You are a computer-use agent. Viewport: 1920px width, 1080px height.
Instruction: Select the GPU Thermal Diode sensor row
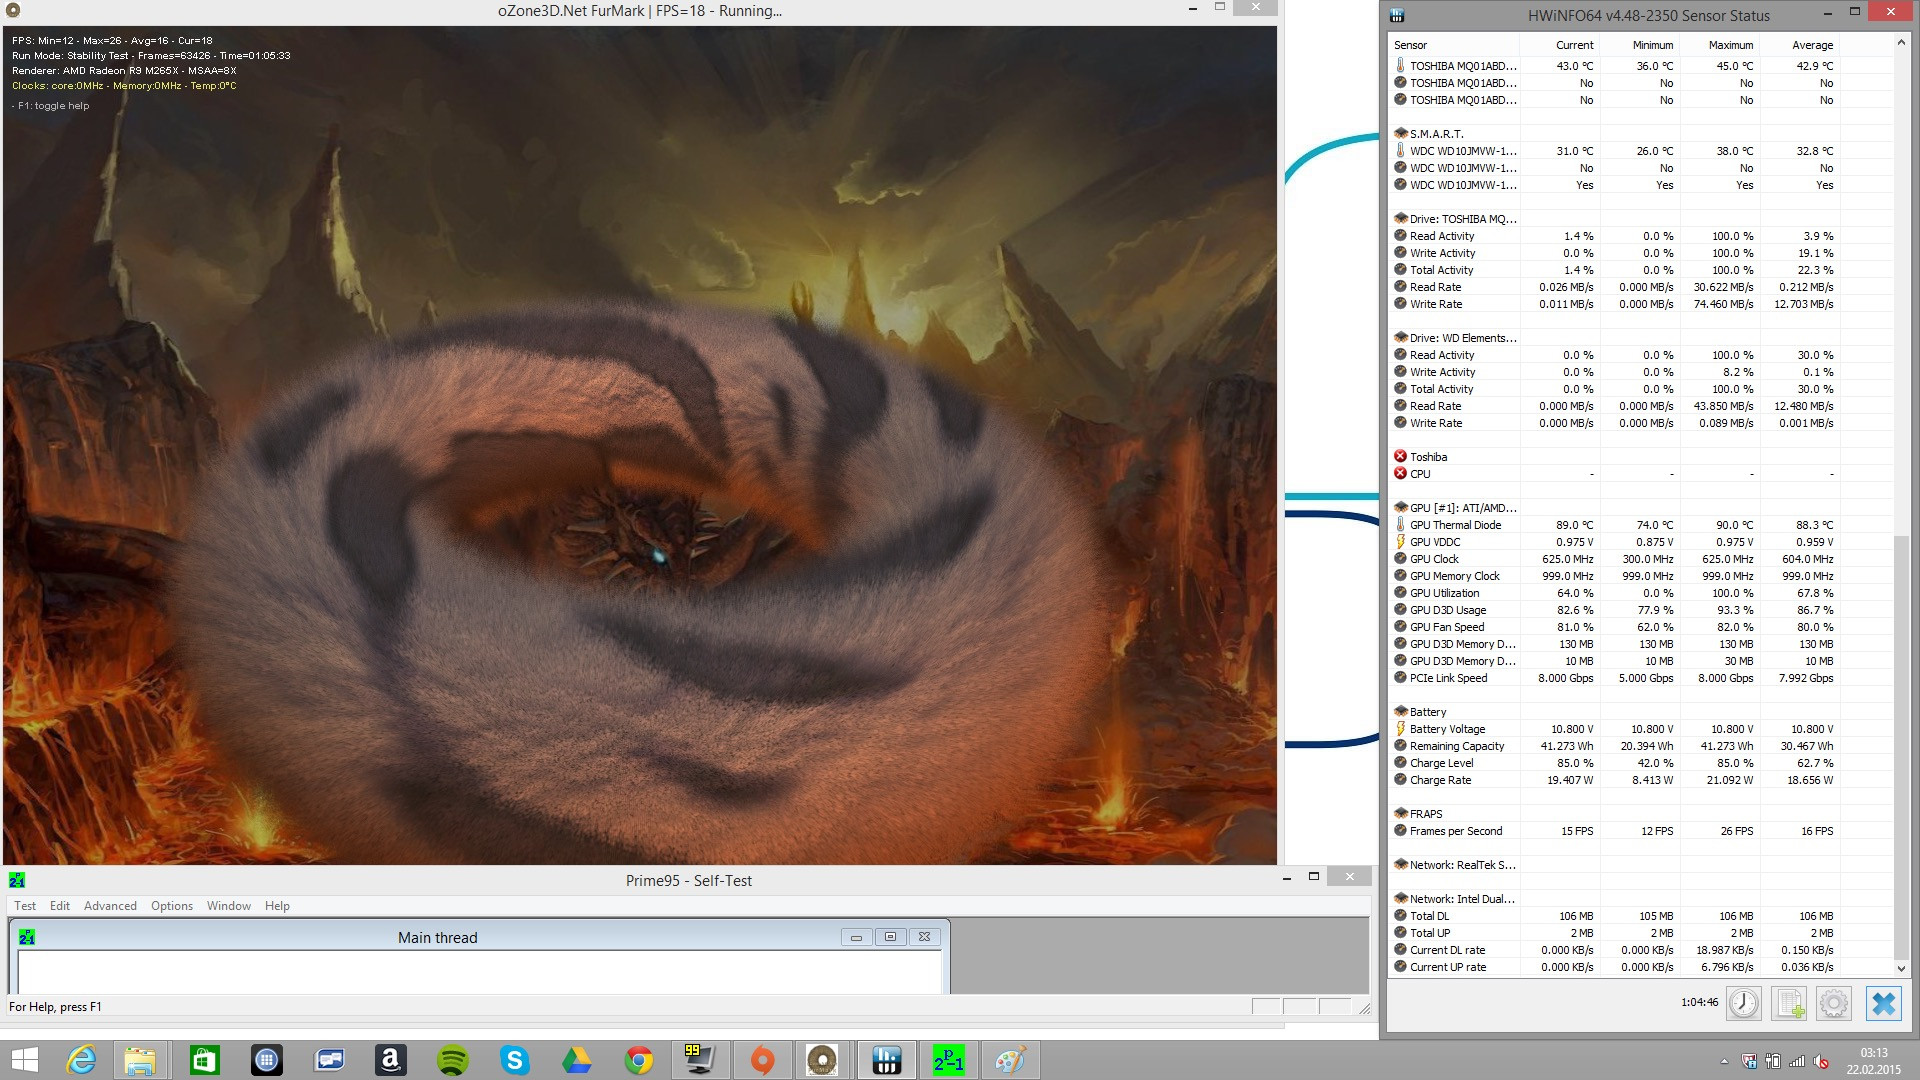point(1455,525)
